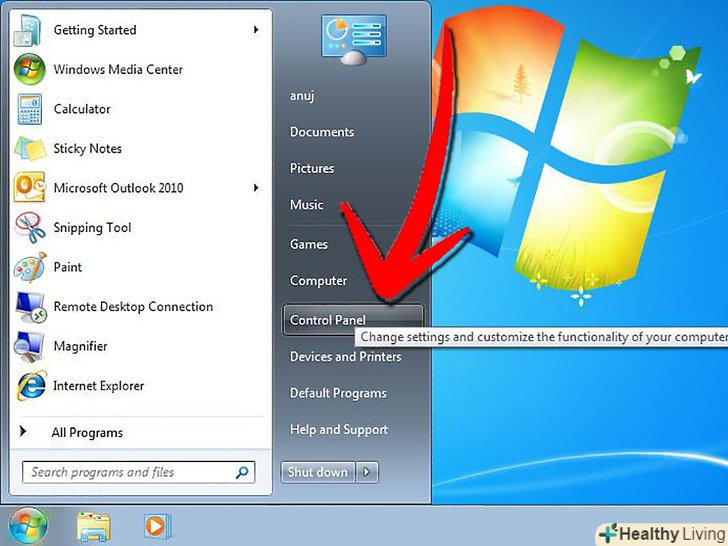Select the Calculator label
Viewport: 728px width, 546px height.
(82, 109)
